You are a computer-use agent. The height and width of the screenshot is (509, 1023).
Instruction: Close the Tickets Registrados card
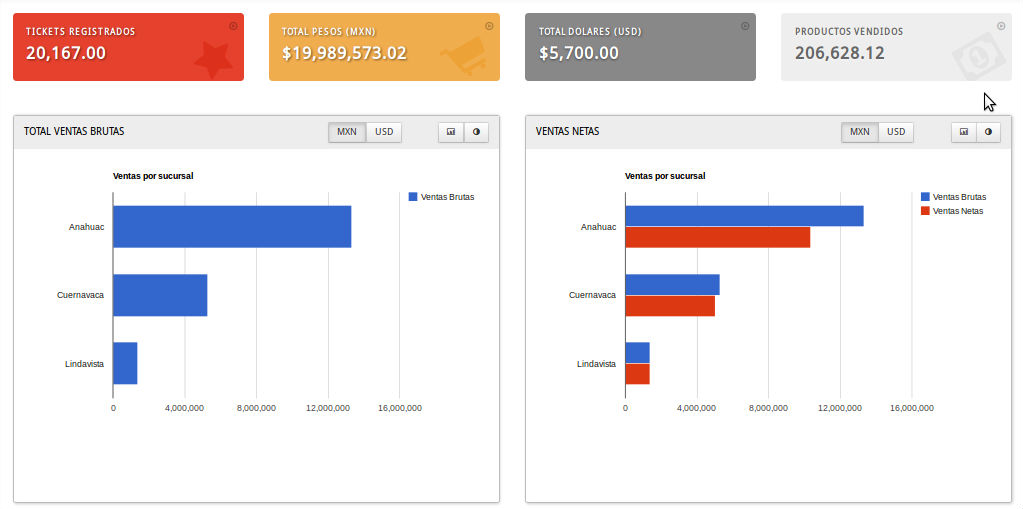coord(233,26)
